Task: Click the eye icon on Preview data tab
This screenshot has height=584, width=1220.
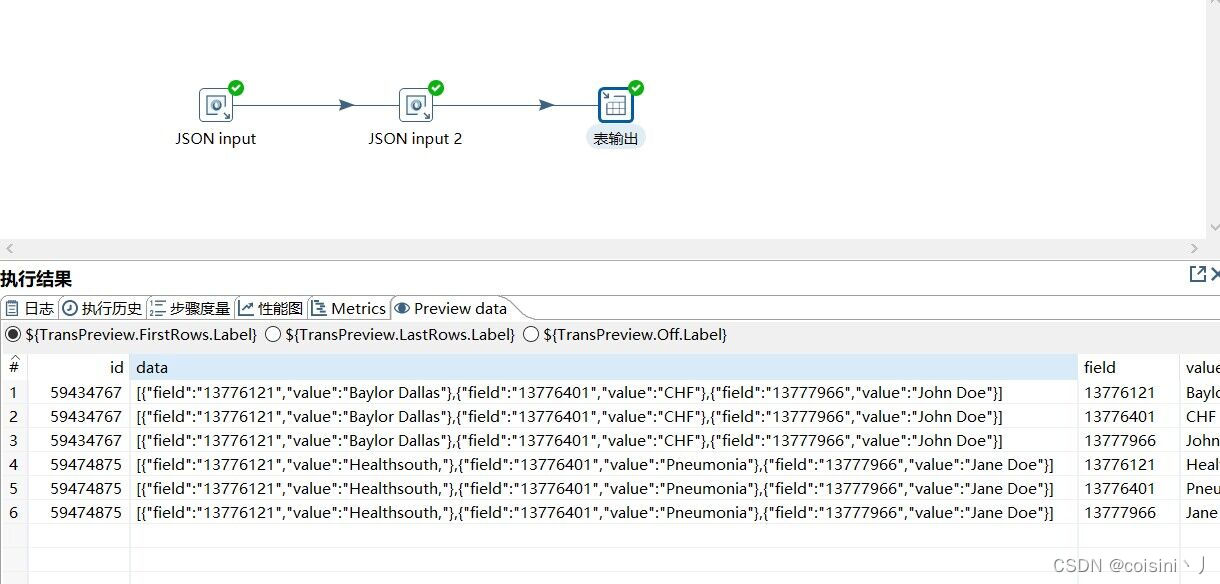Action: pyautogui.click(x=403, y=308)
